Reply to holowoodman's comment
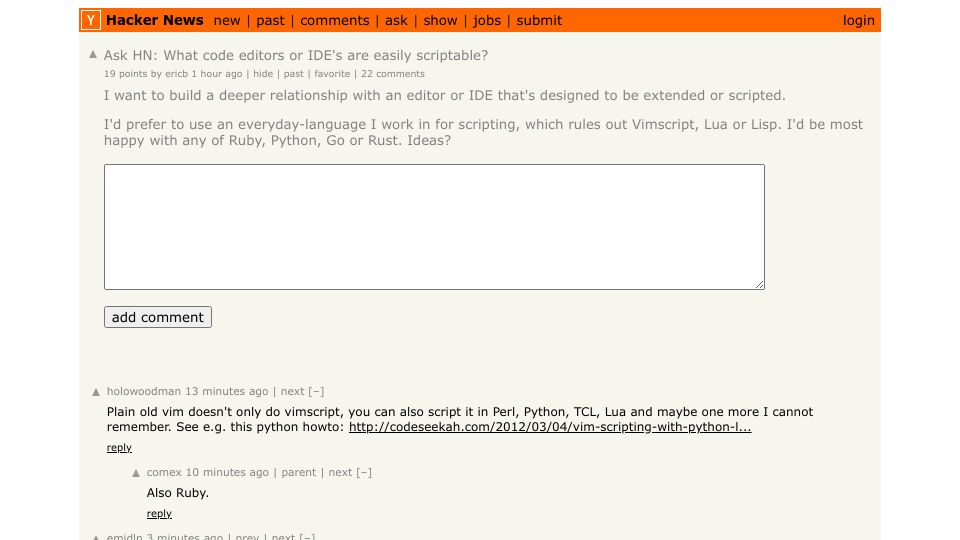The image size is (960, 540). click(x=119, y=448)
